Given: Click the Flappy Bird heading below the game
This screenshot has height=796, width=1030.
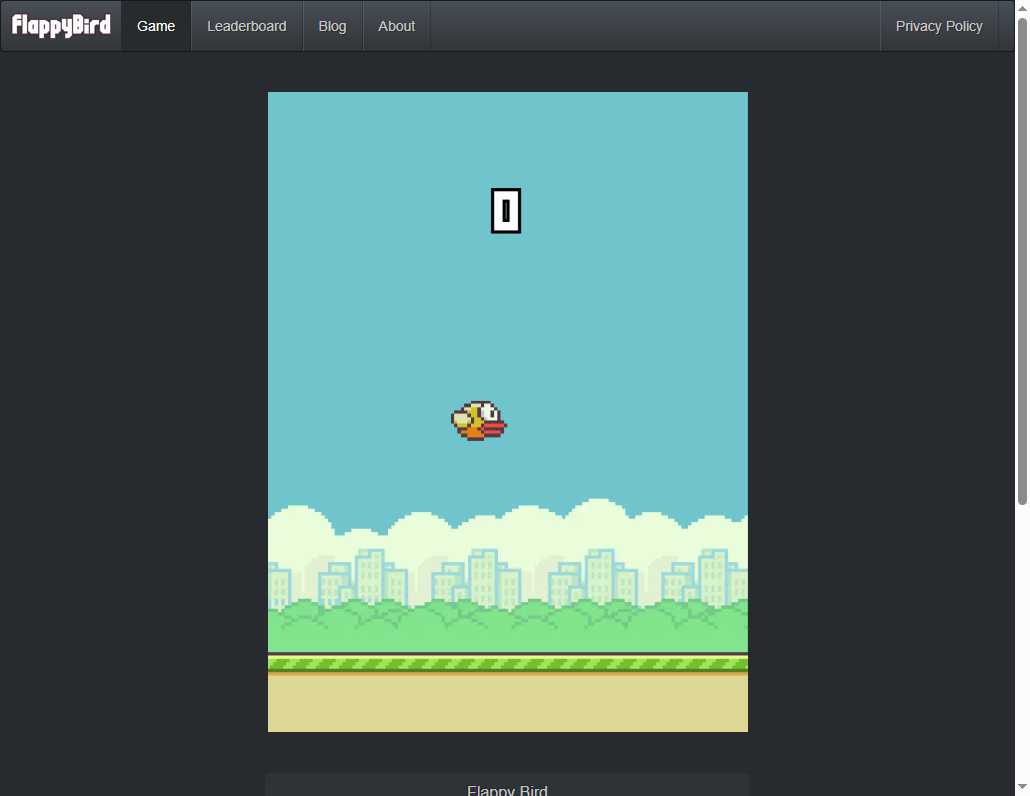Looking at the screenshot, I should point(507,789).
